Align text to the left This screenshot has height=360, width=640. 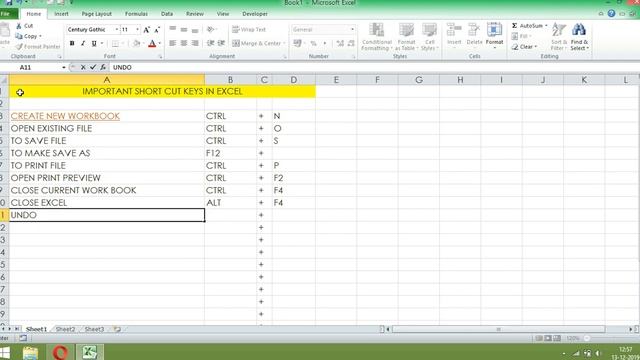[173, 43]
